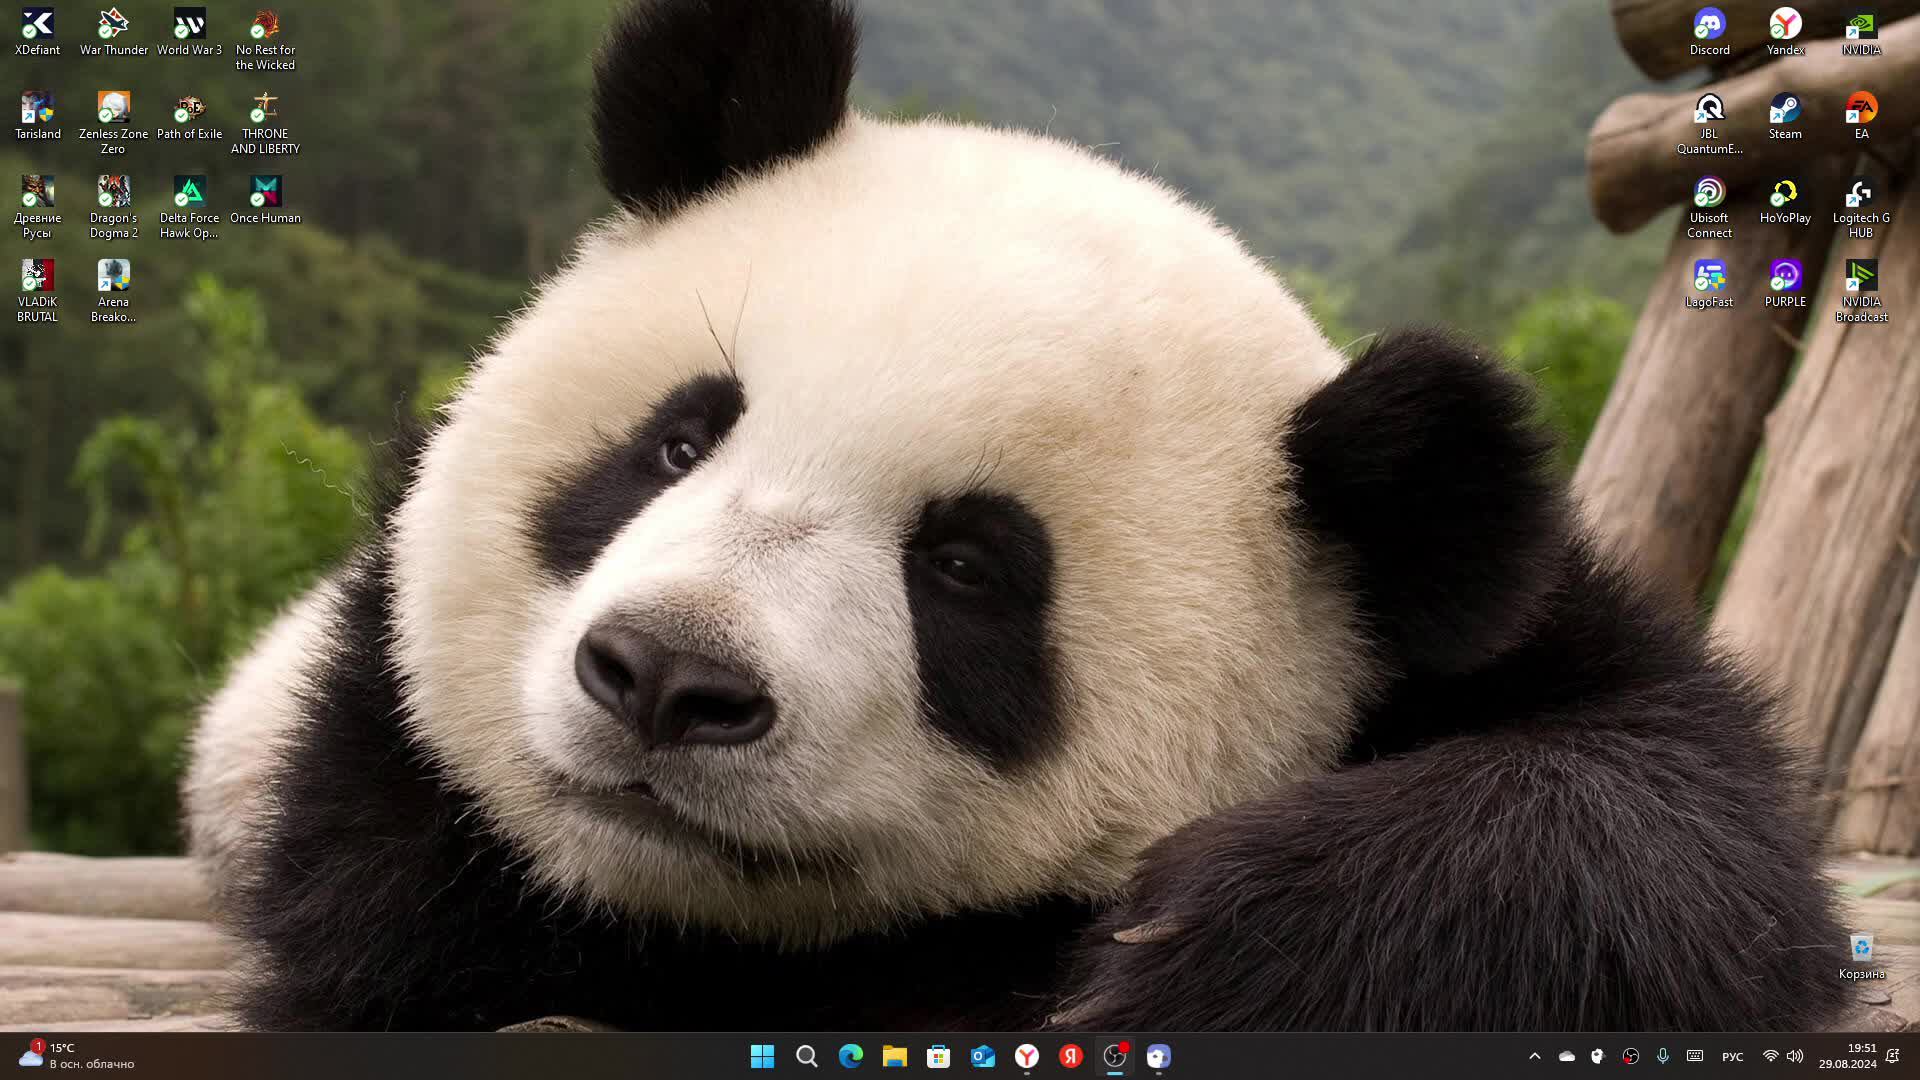1920x1080 pixels.
Task: Open OBS Studio from the taskbar
Action: tap(1114, 1056)
